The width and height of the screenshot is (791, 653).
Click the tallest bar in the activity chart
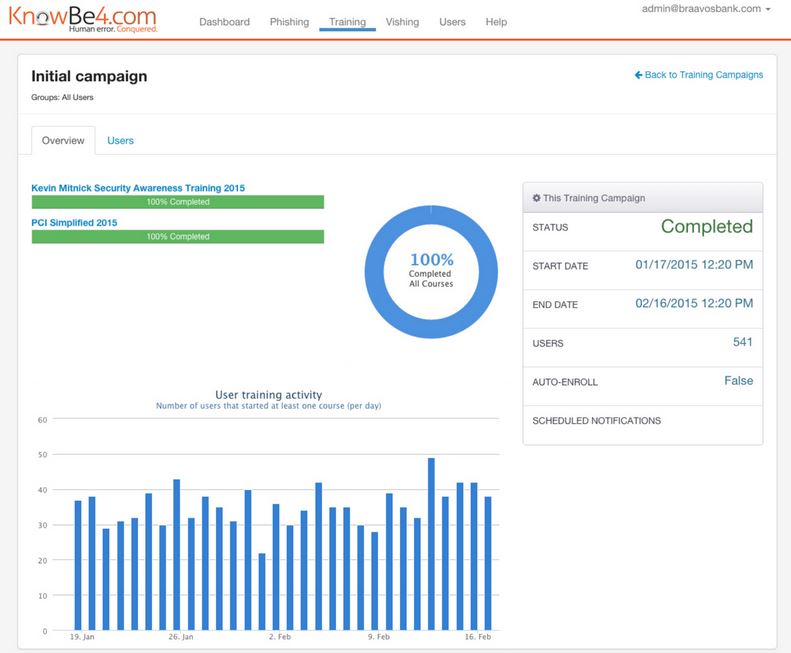[x=431, y=544]
